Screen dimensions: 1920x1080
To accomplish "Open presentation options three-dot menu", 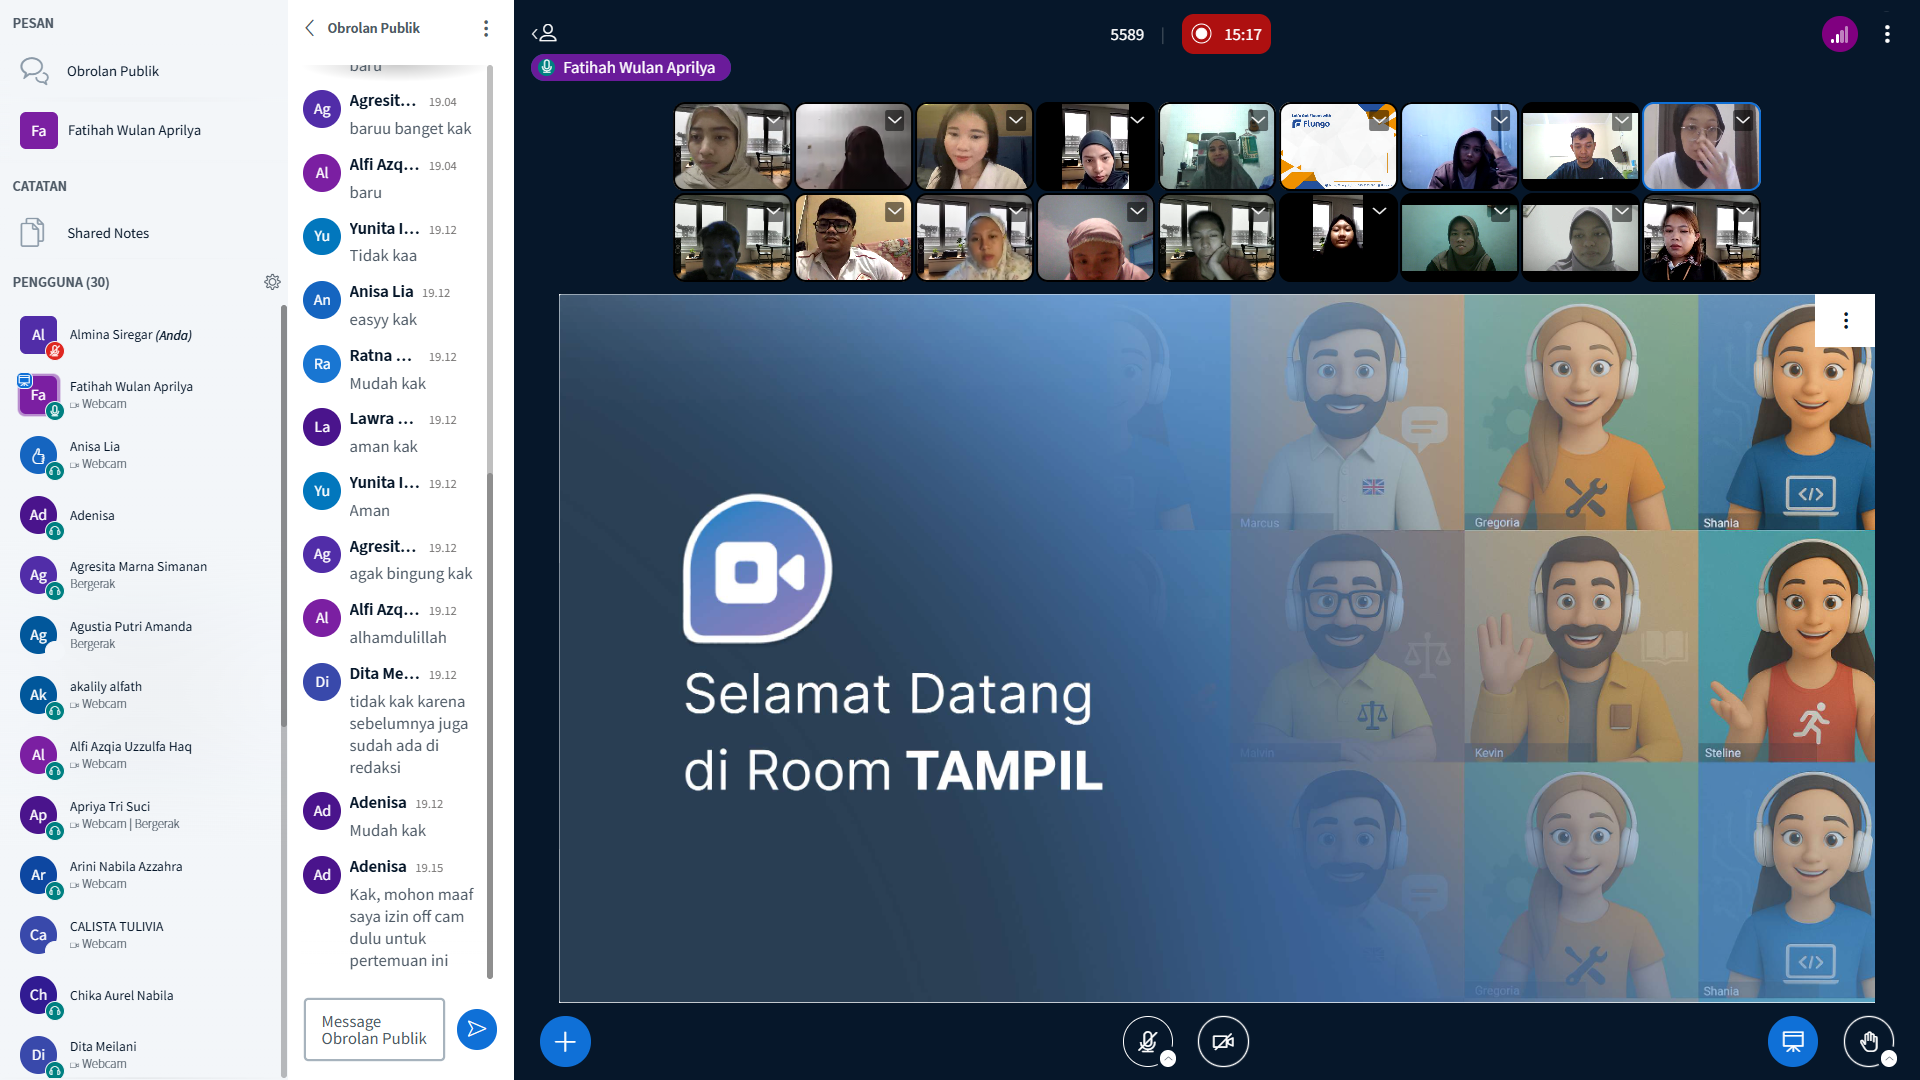I will [x=1845, y=320].
